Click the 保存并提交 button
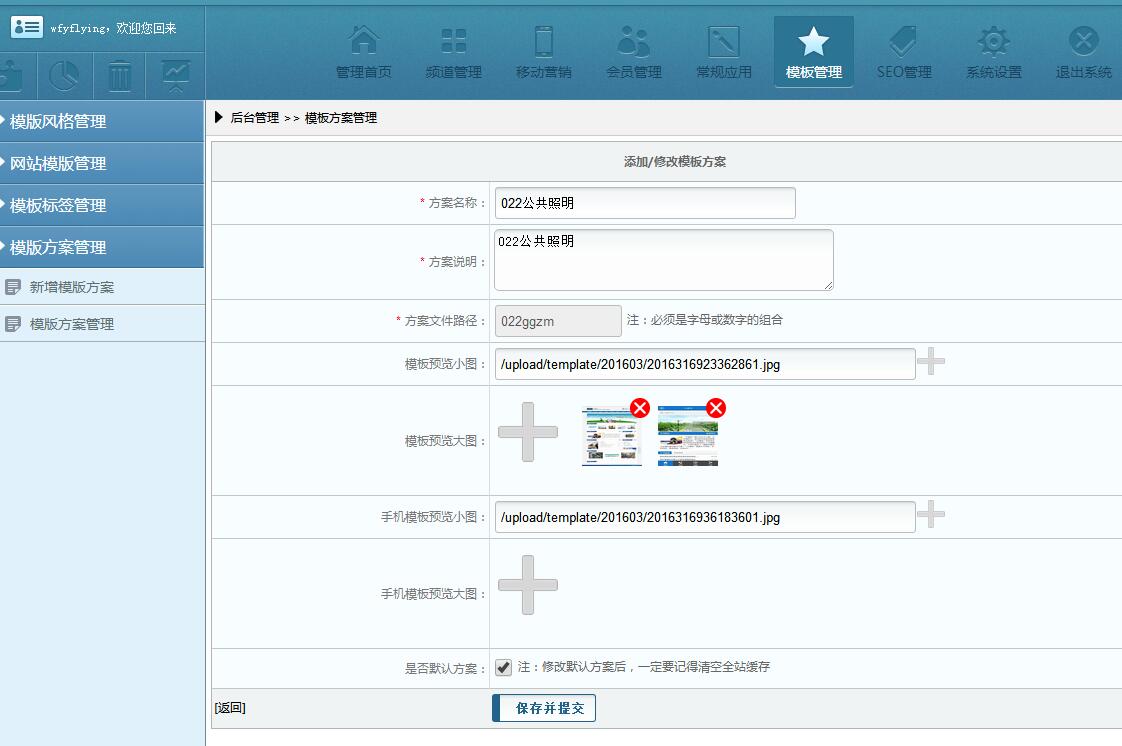Viewport: 1122px width, 746px height. click(x=545, y=708)
